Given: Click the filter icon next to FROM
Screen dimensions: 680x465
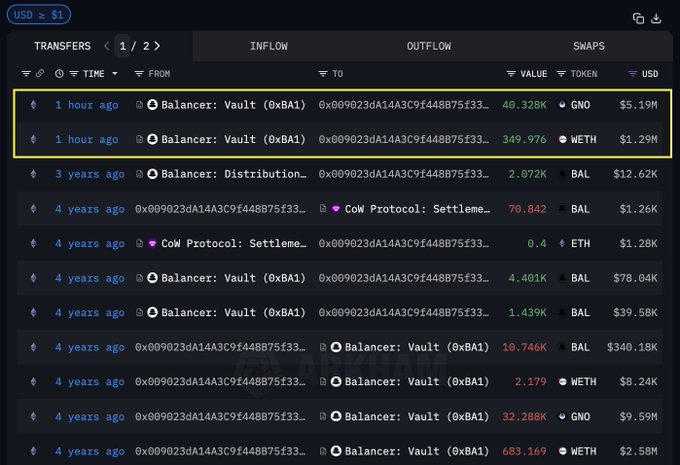Looking at the screenshot, I should 140,74.
